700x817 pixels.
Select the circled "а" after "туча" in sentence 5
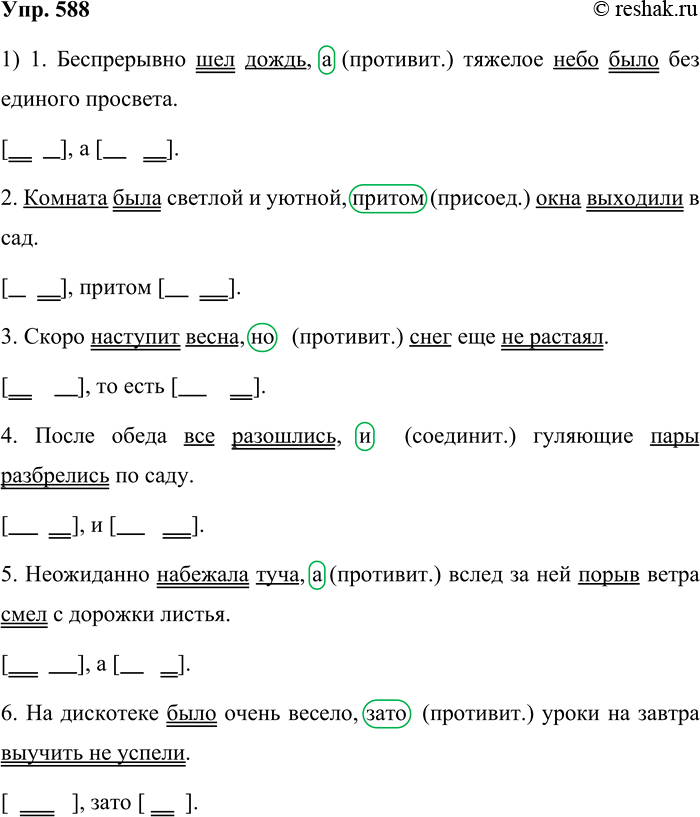click(317, 574)
